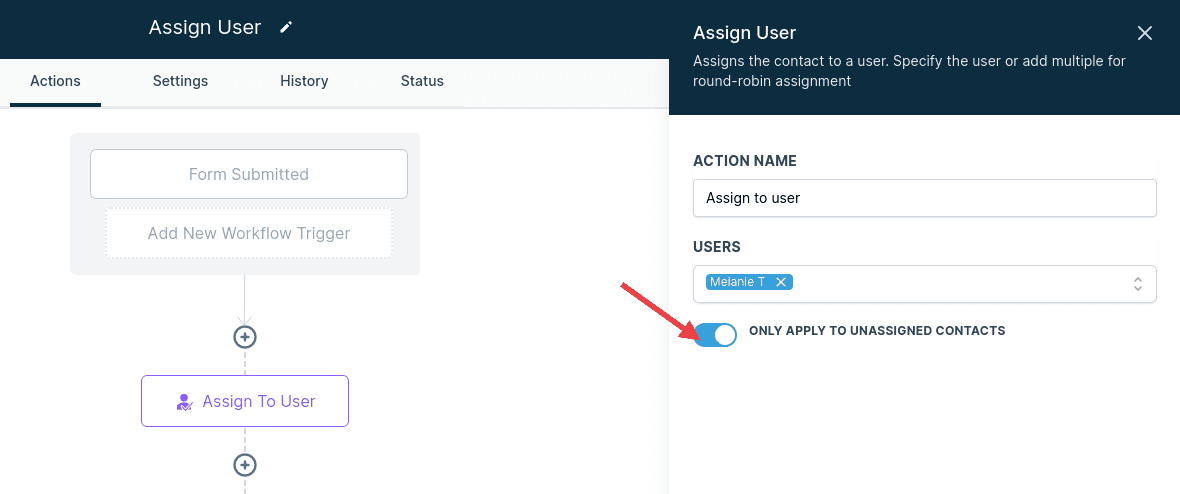
Task: Click Add New Workflow Trigger
Action: tap(248, 233)
